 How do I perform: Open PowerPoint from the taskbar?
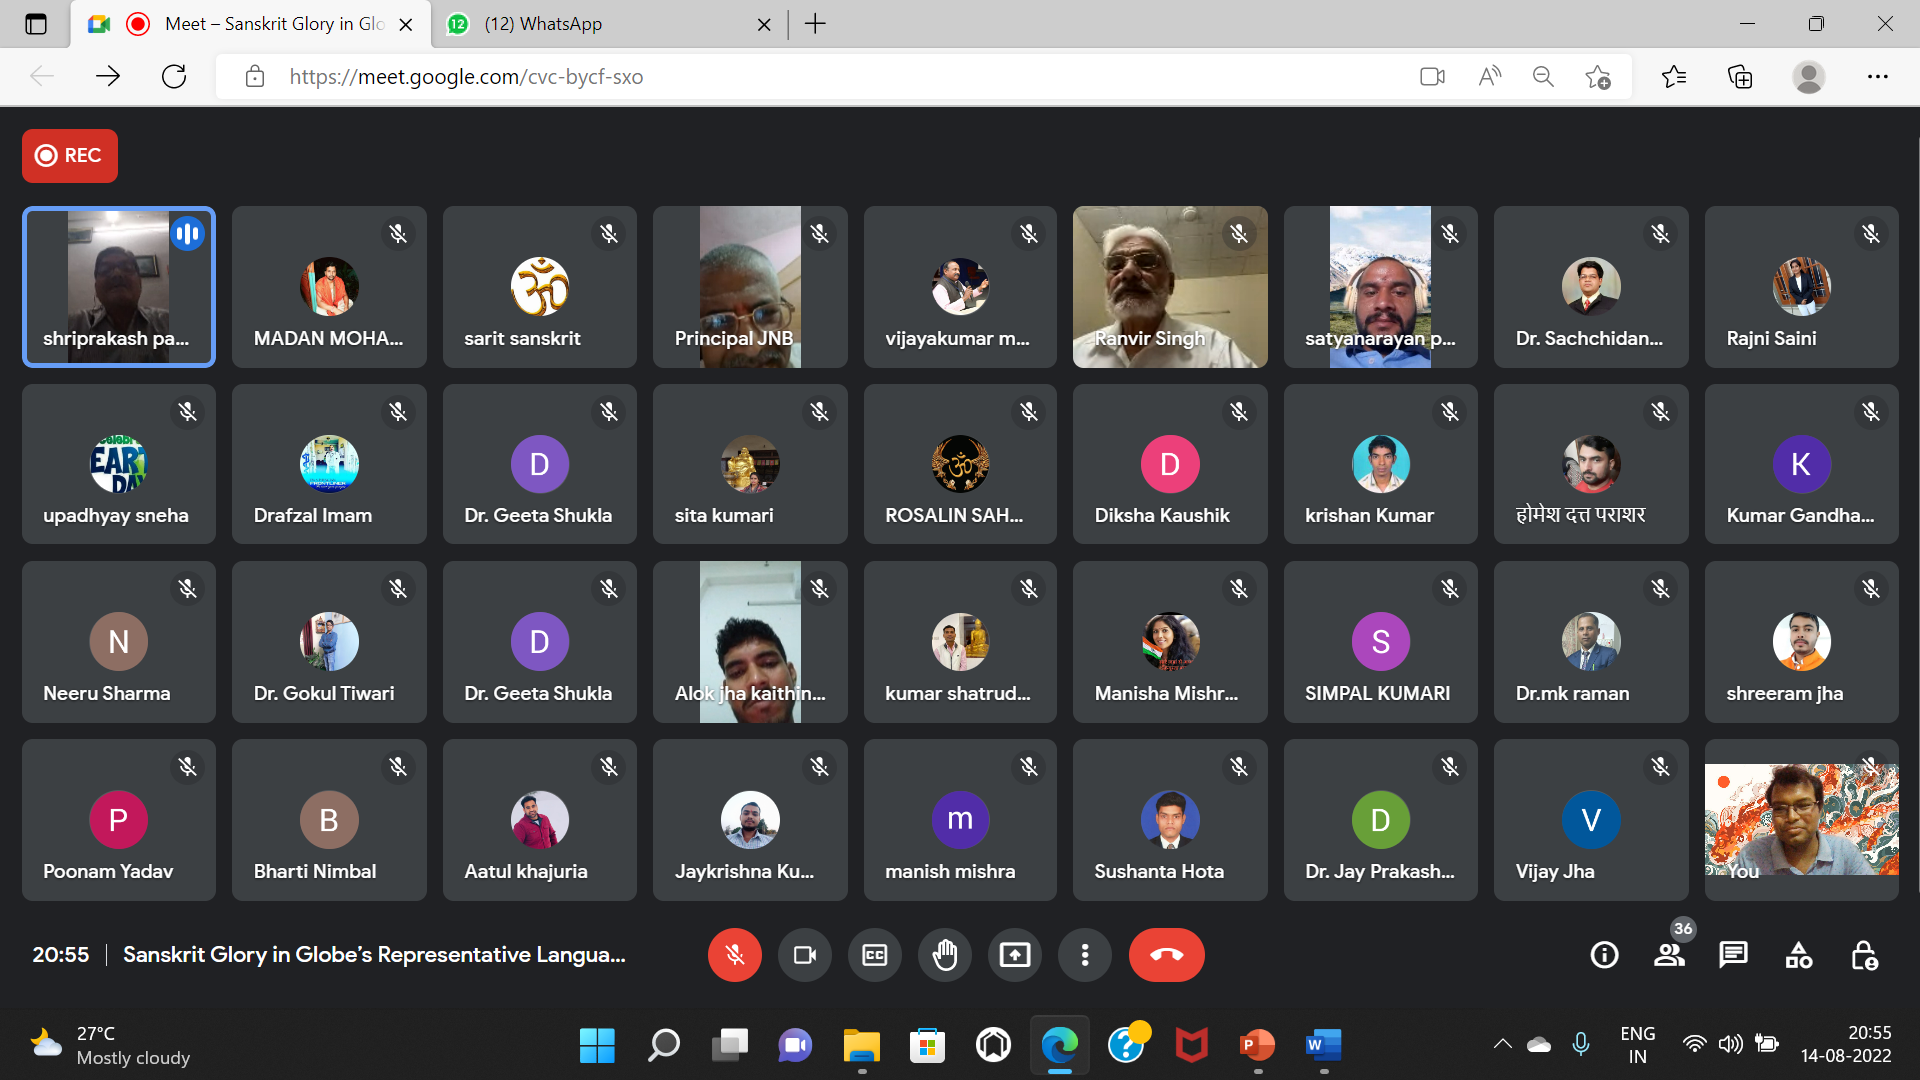point(1256,1045)
